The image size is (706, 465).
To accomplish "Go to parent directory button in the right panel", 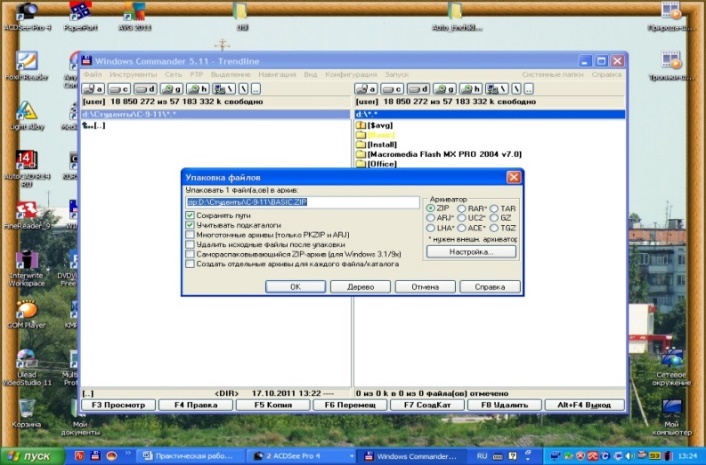I will coord(528,89).
